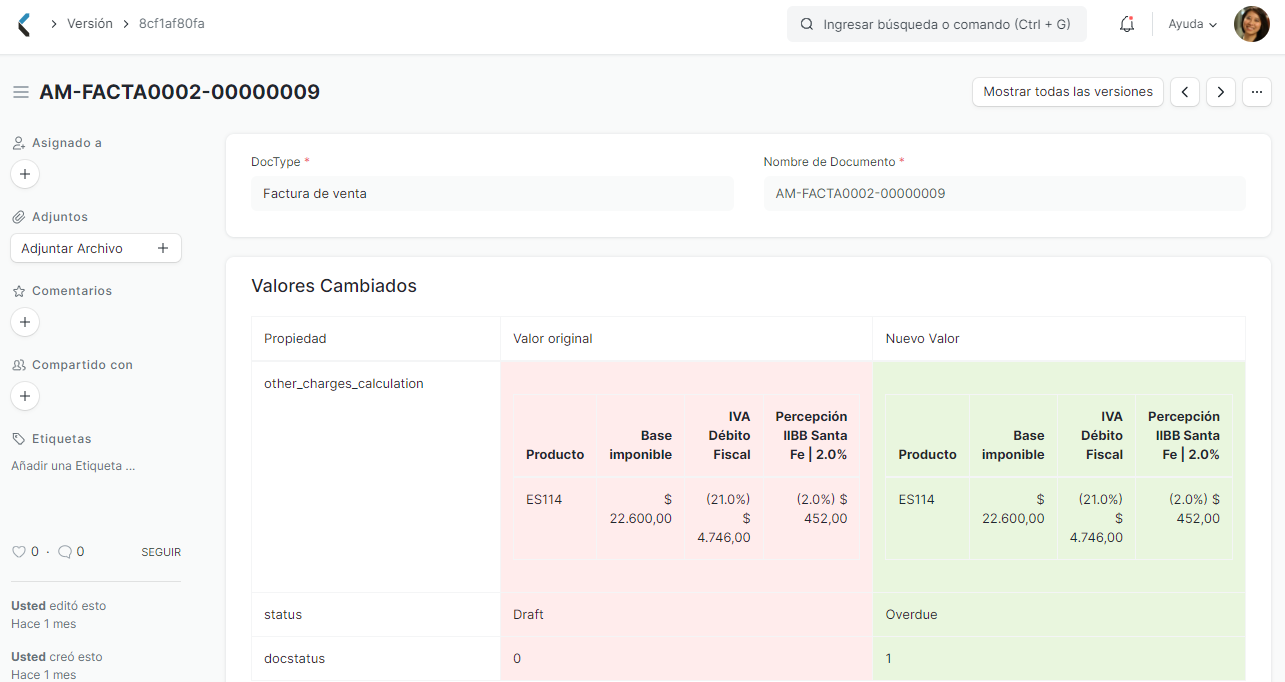The width and height of the screenshot is (1285, 682).
Task: Add an assignee with plus button
Action: (x=25, y=174)
